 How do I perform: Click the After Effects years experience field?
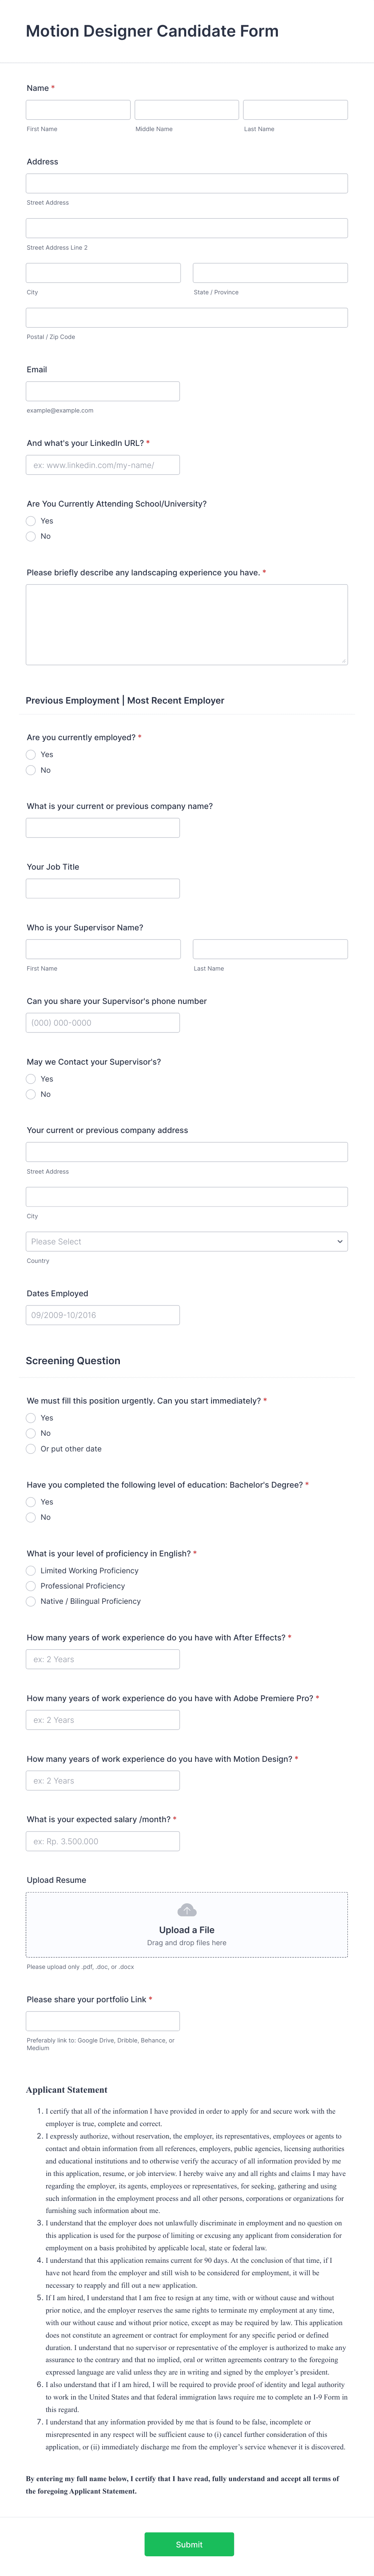tap(103, 1659)
